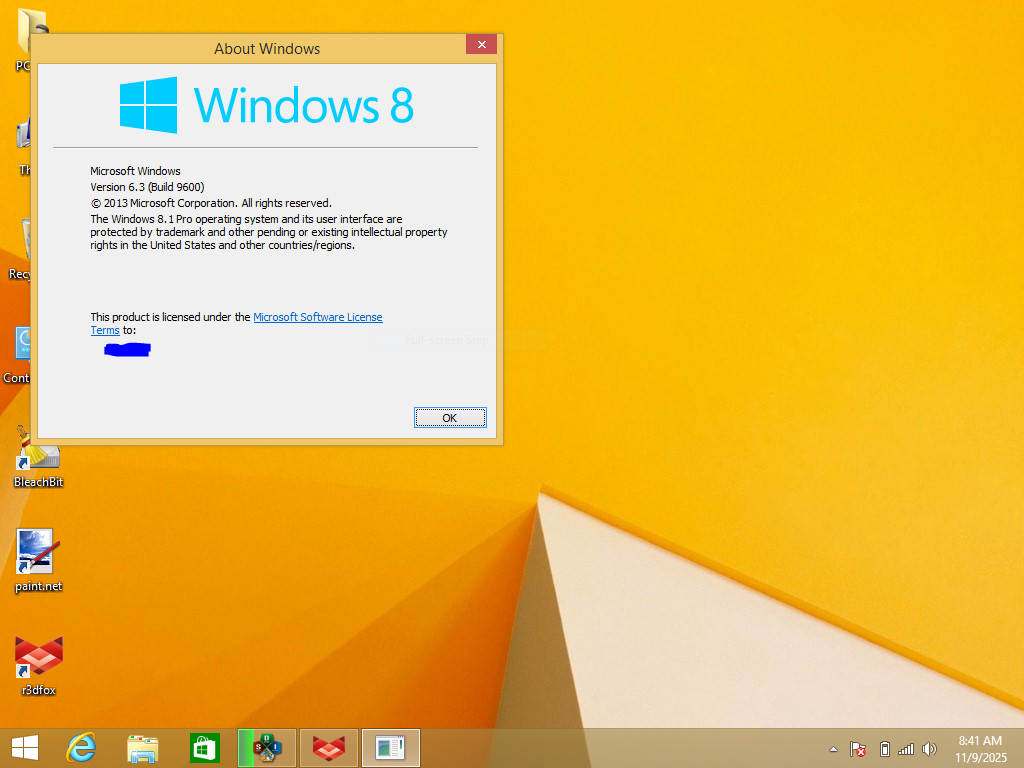Open the BleachBit desktop shortcut
The image size is (1024, 768).
pos(39,456)
